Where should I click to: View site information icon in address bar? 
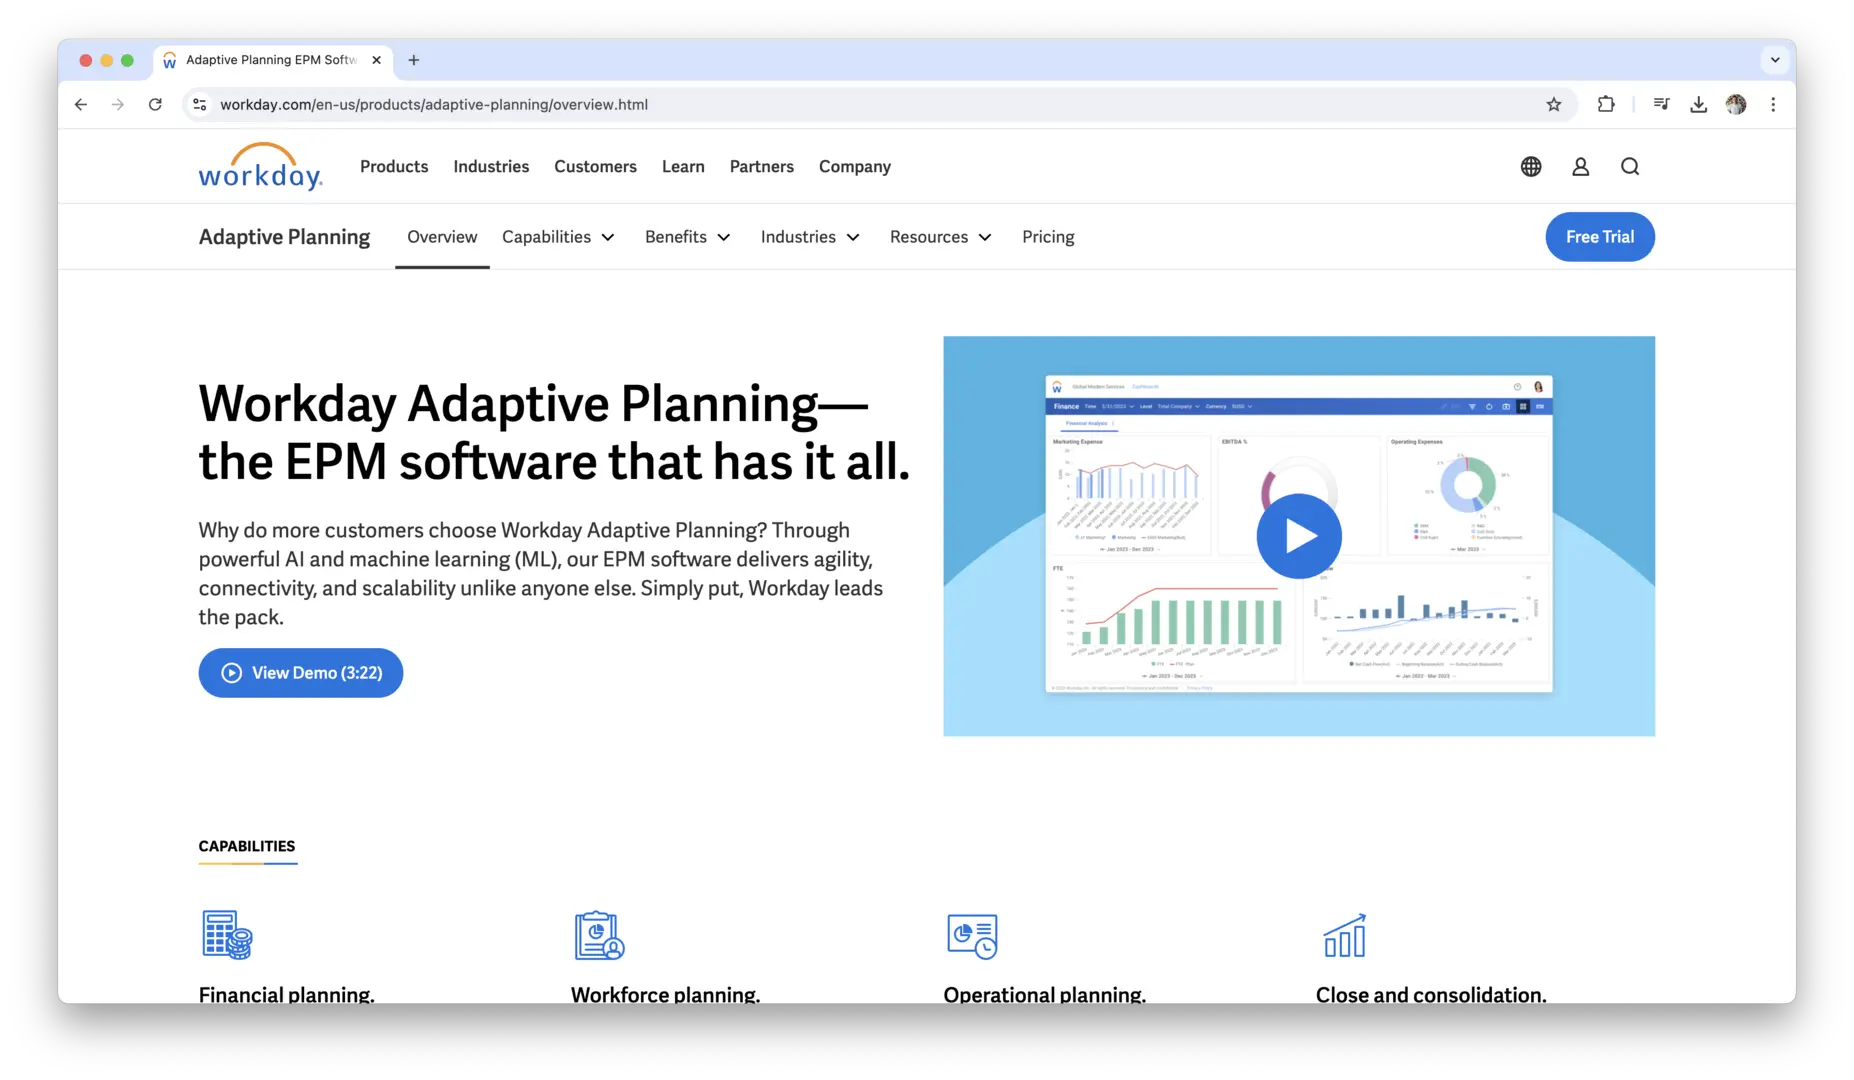coord(200,104)
